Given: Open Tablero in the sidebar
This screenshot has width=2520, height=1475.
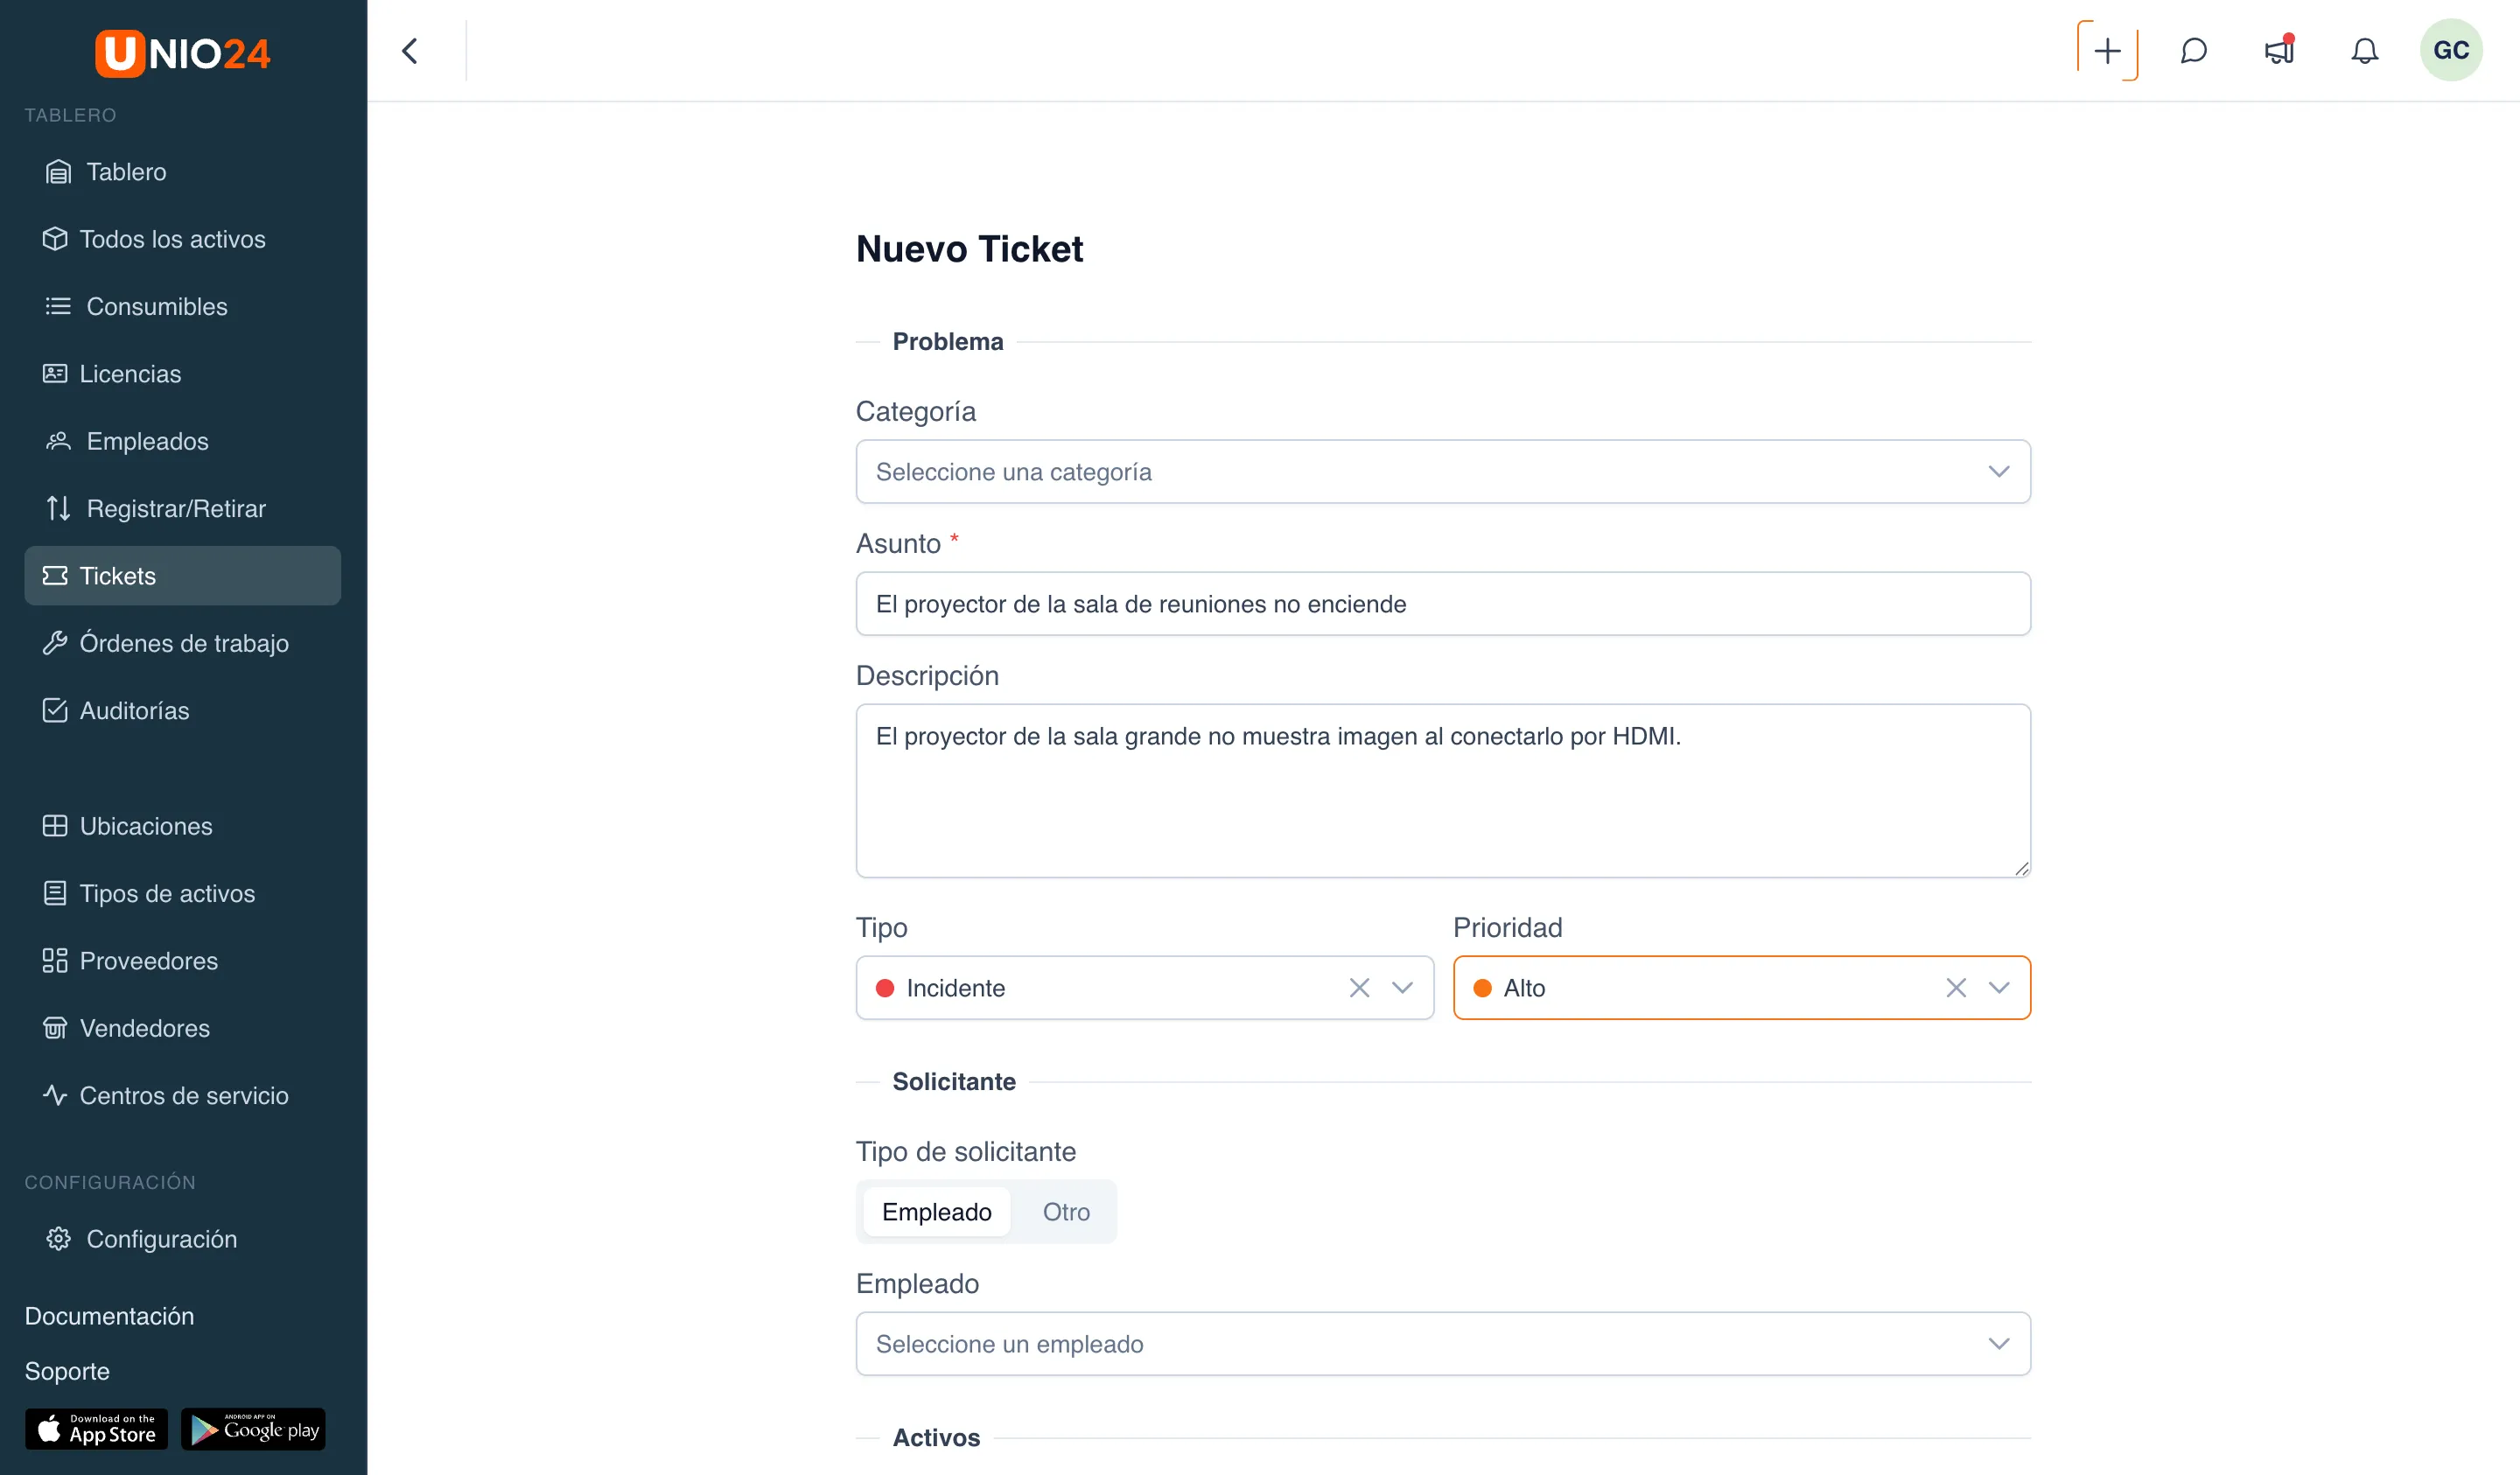Looking at the screenshot, I should coord(182,172).
